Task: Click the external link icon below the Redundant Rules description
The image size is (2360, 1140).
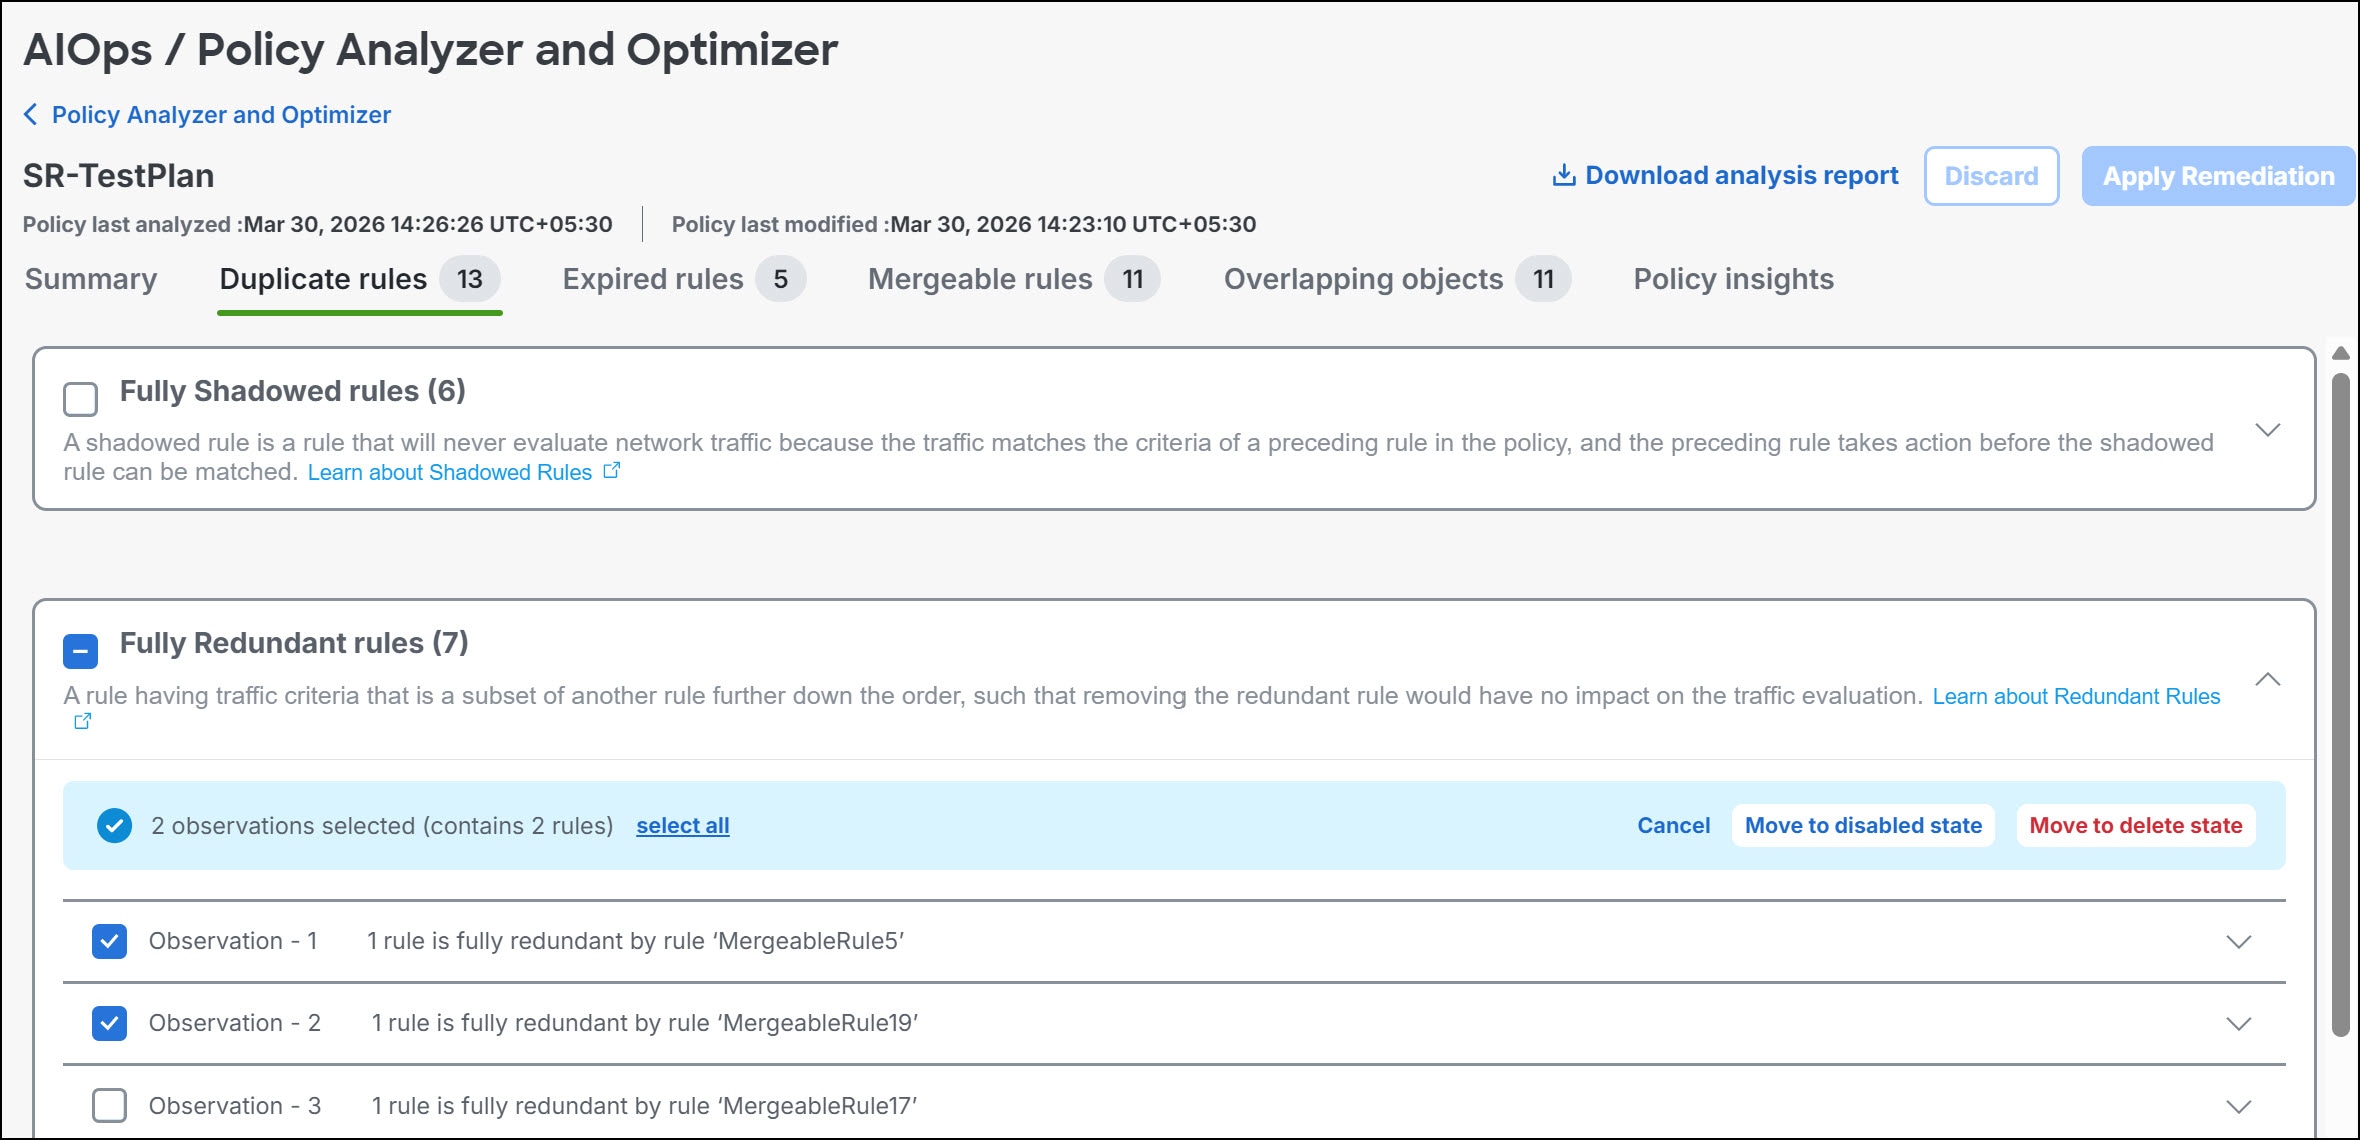Action: (x=83, y=721)
